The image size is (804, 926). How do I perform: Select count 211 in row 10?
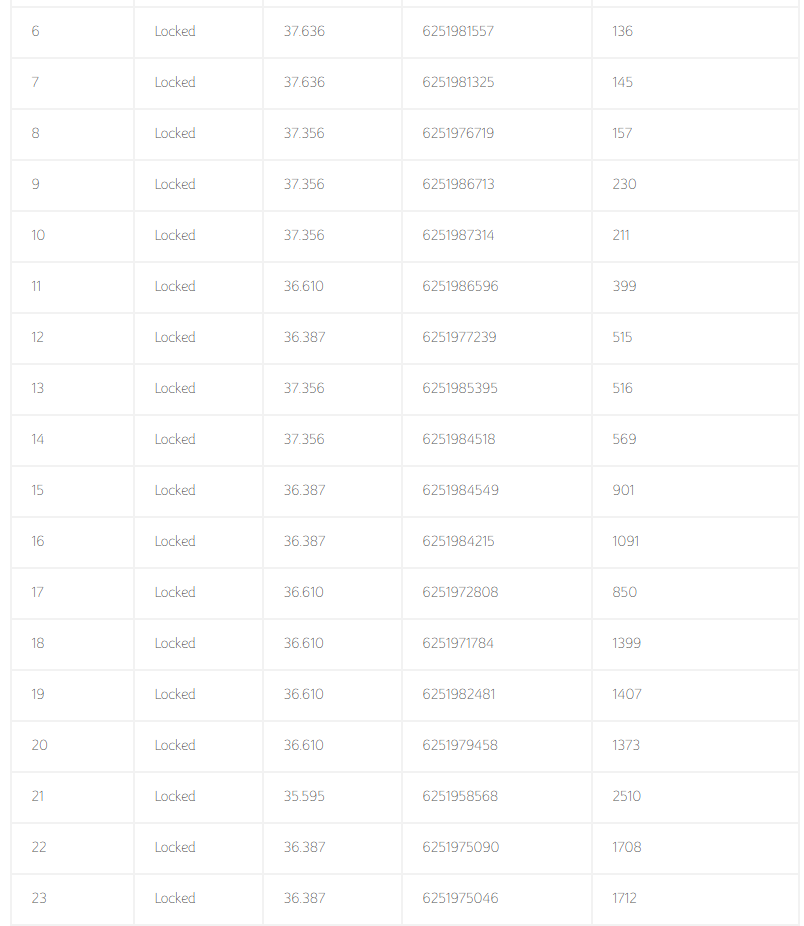point(620,235)
